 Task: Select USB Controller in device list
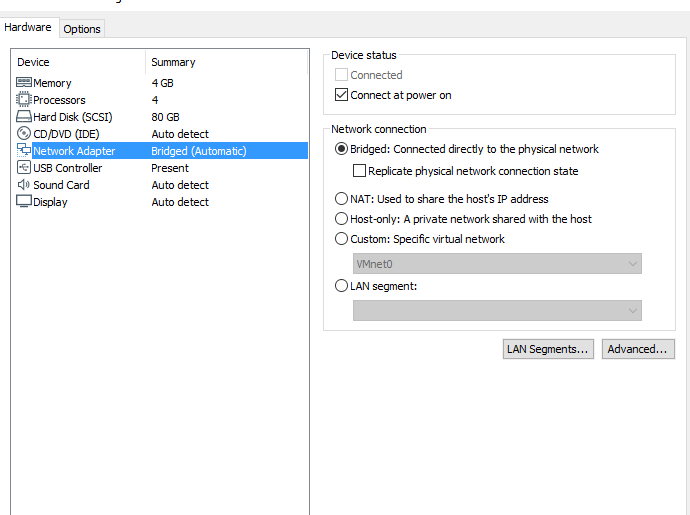click(67, 168)
